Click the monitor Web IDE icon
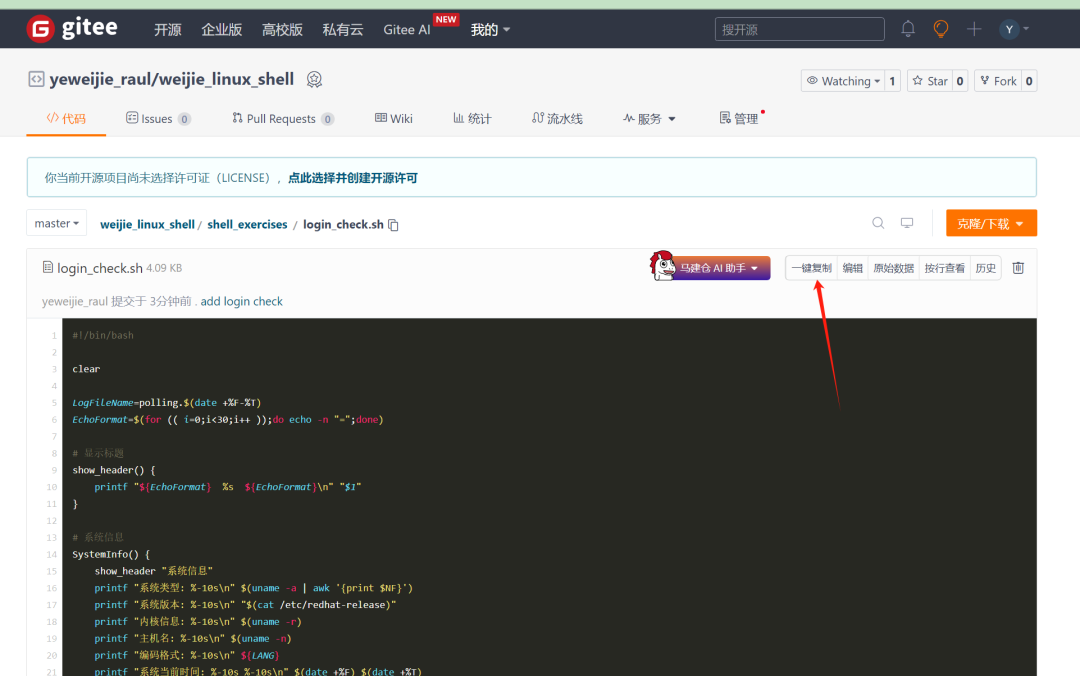 point(907,223)
